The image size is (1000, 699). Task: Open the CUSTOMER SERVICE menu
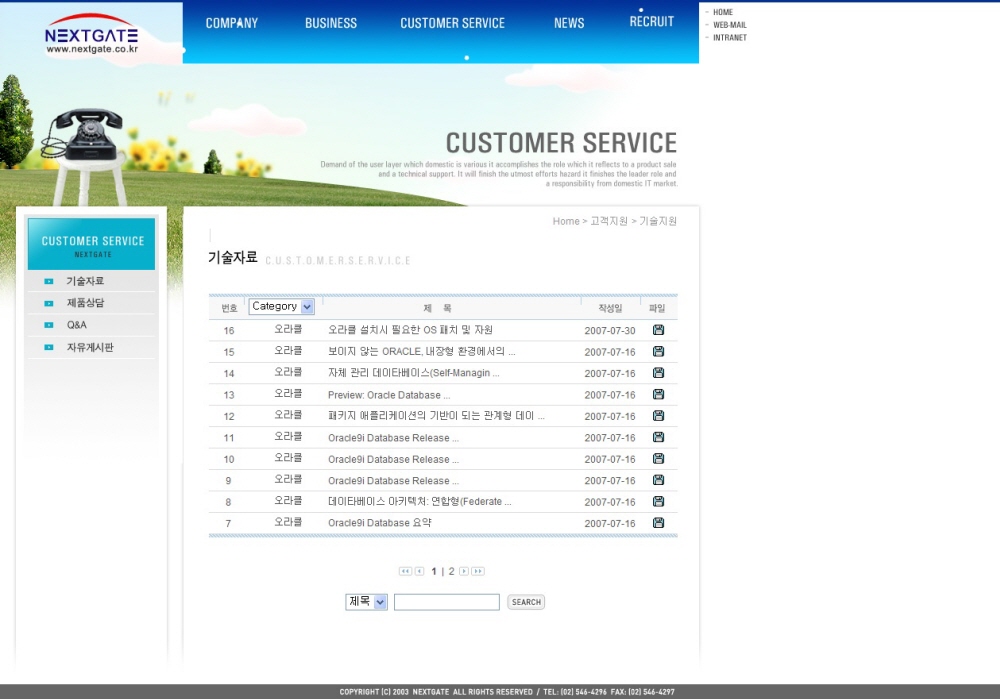point(452,23)
